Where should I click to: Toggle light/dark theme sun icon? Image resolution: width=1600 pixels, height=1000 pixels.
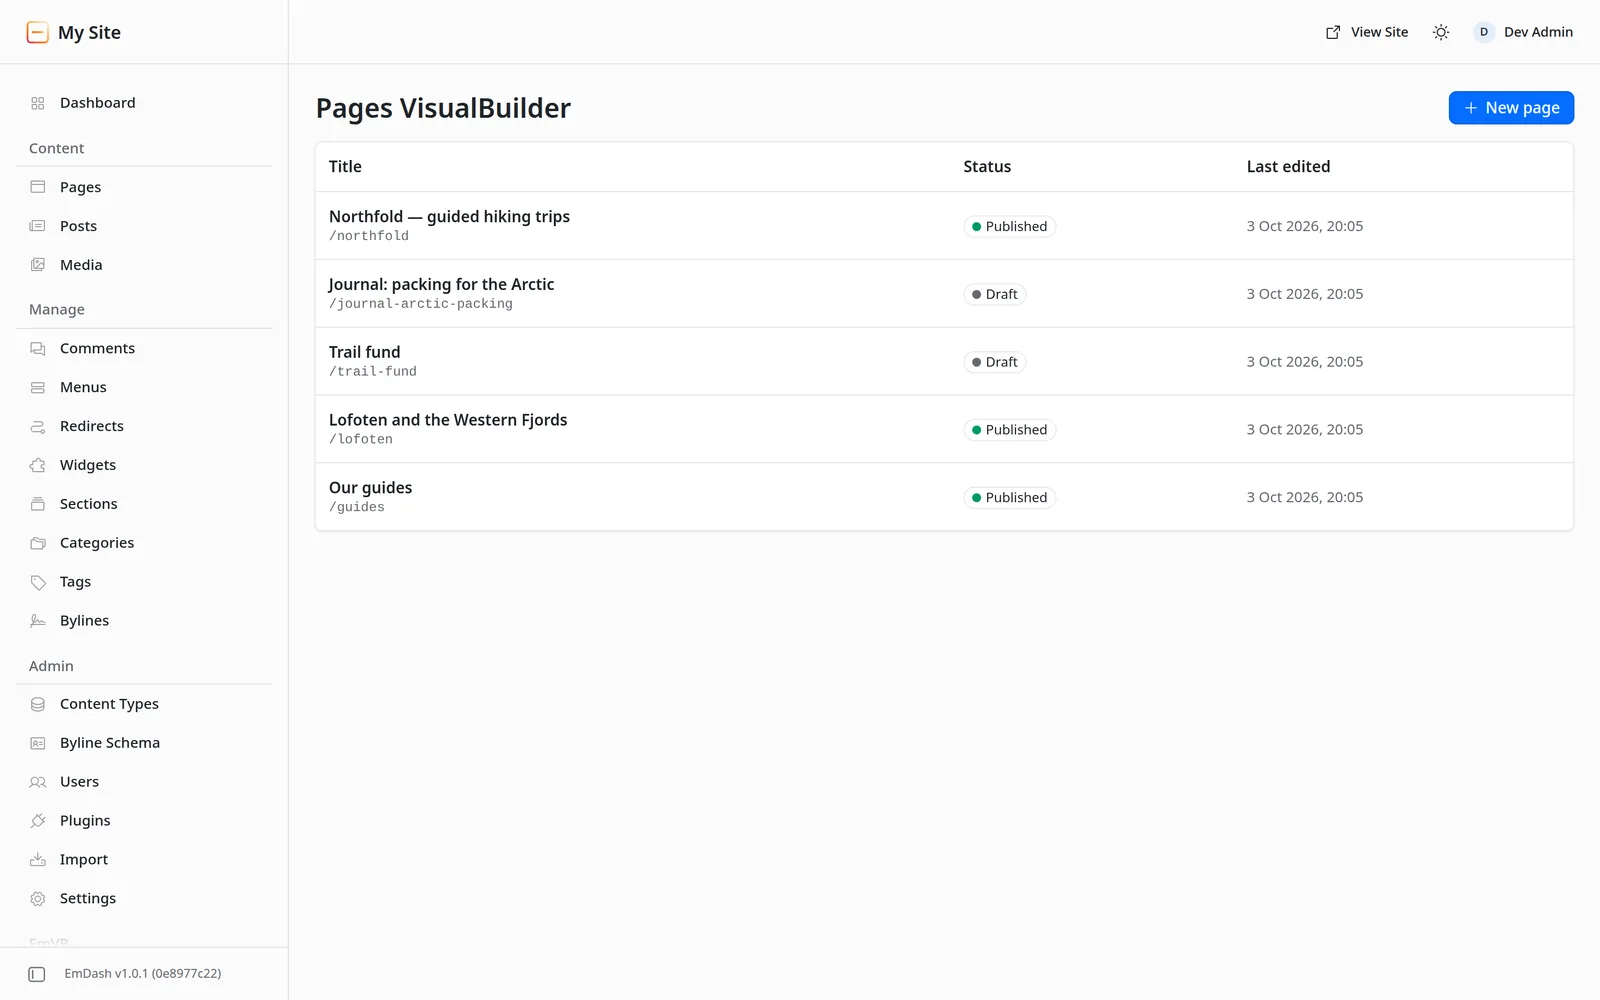(1441, 32)
